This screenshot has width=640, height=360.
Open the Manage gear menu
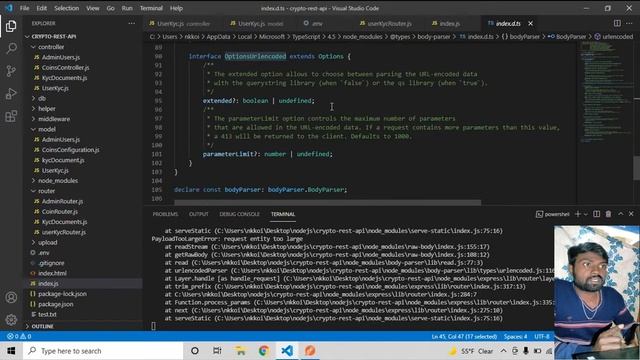pos(11,320)
